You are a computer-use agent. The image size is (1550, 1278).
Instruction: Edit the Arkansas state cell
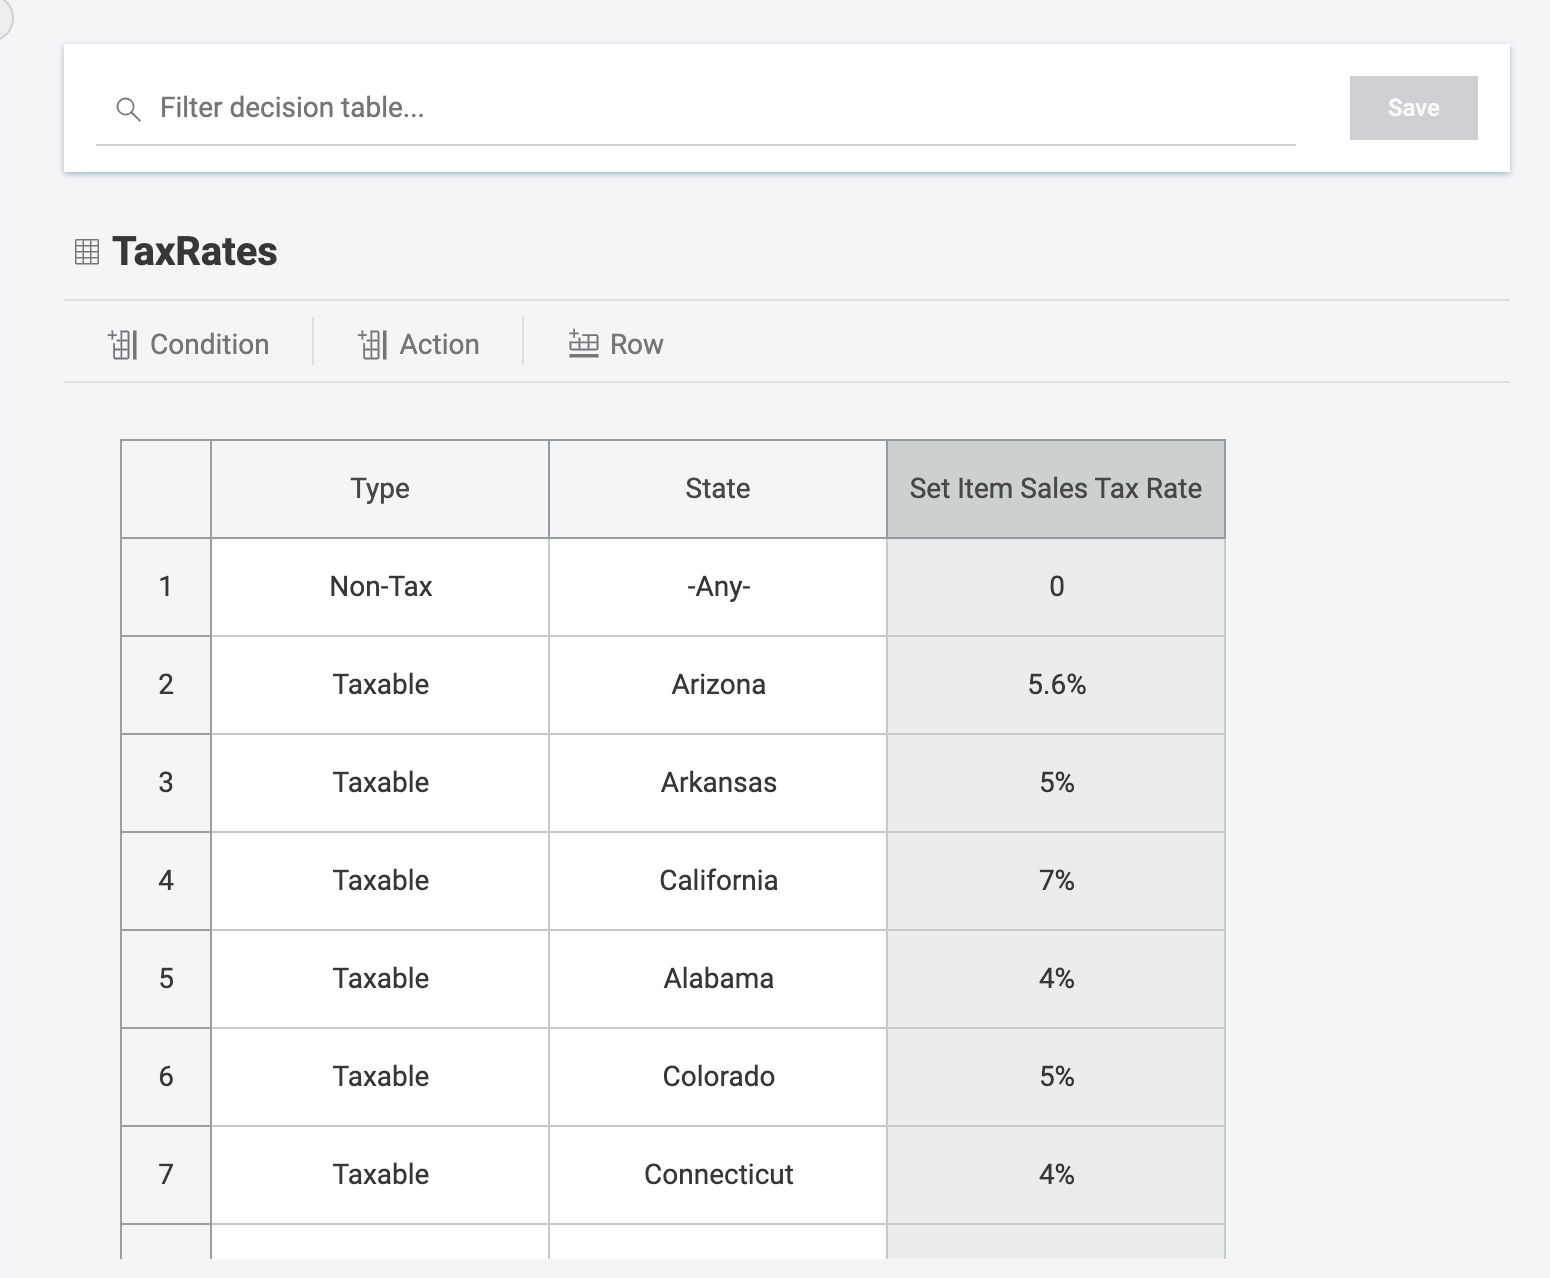[718, 783]
